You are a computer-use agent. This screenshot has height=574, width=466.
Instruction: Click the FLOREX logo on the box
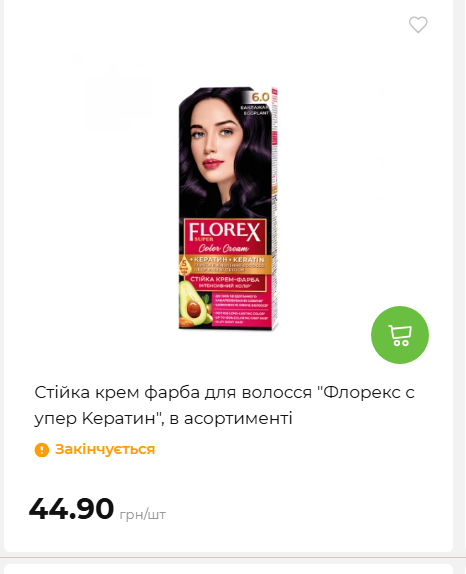coord(224,232)
